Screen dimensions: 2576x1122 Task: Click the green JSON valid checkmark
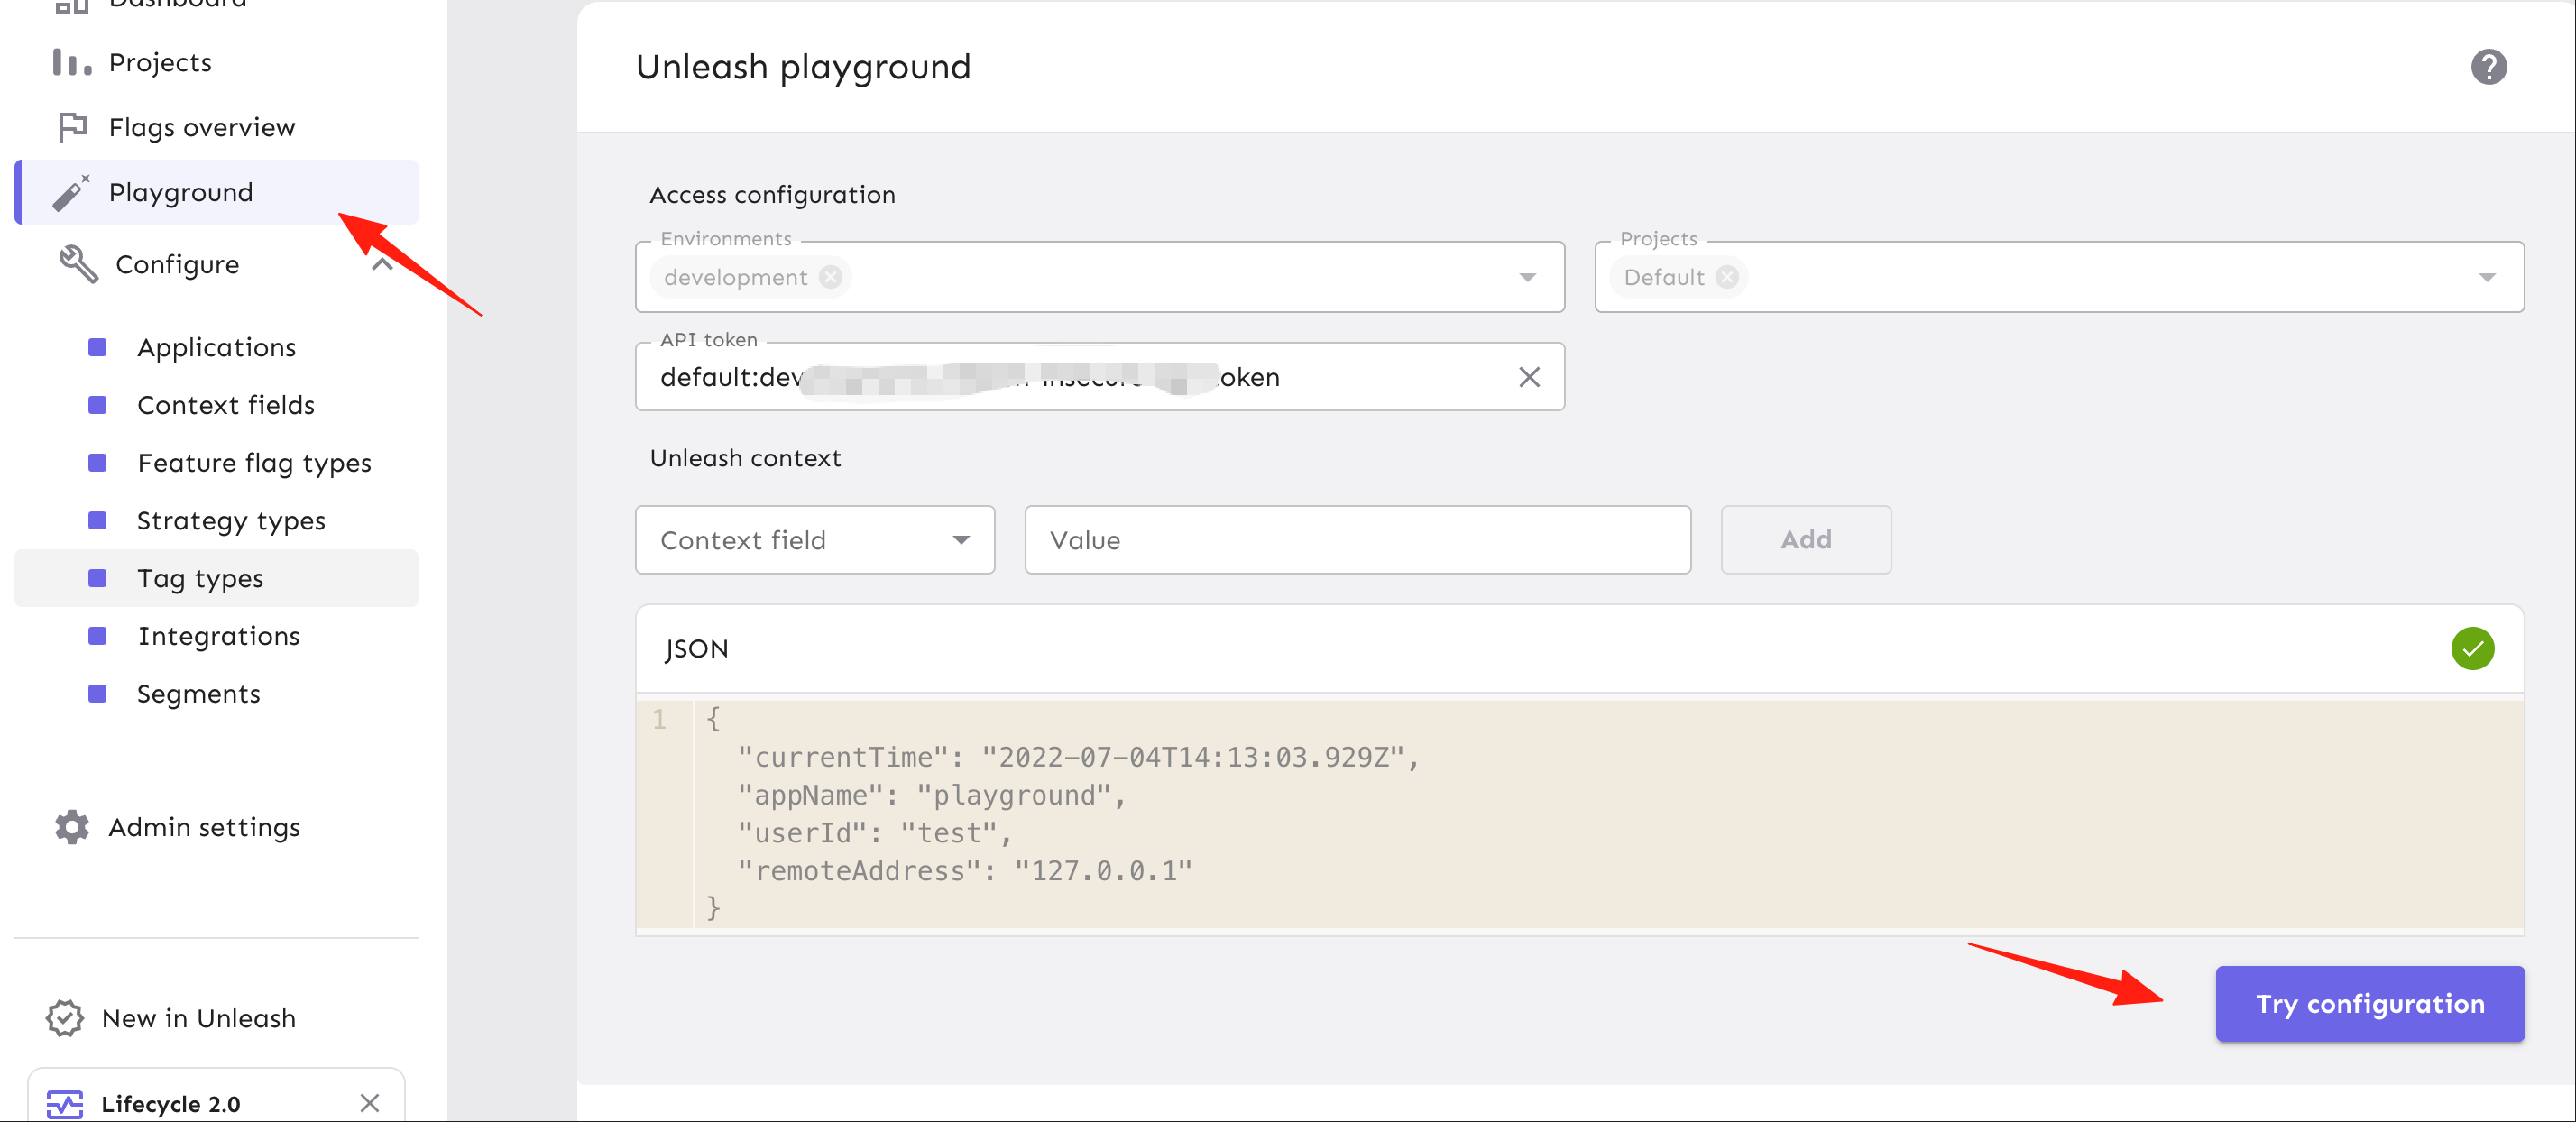(2472, 649)
